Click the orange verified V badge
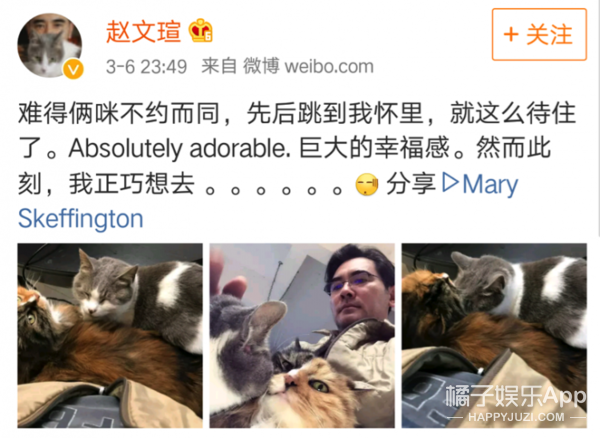This screenshot has height=438, width=600. coord(73,69)
